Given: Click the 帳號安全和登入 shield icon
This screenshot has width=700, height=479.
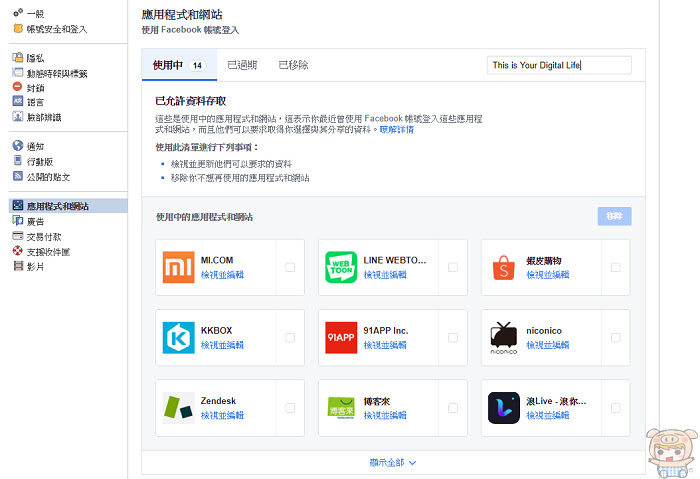Looking at the screenshot, I should coord(18,29).
